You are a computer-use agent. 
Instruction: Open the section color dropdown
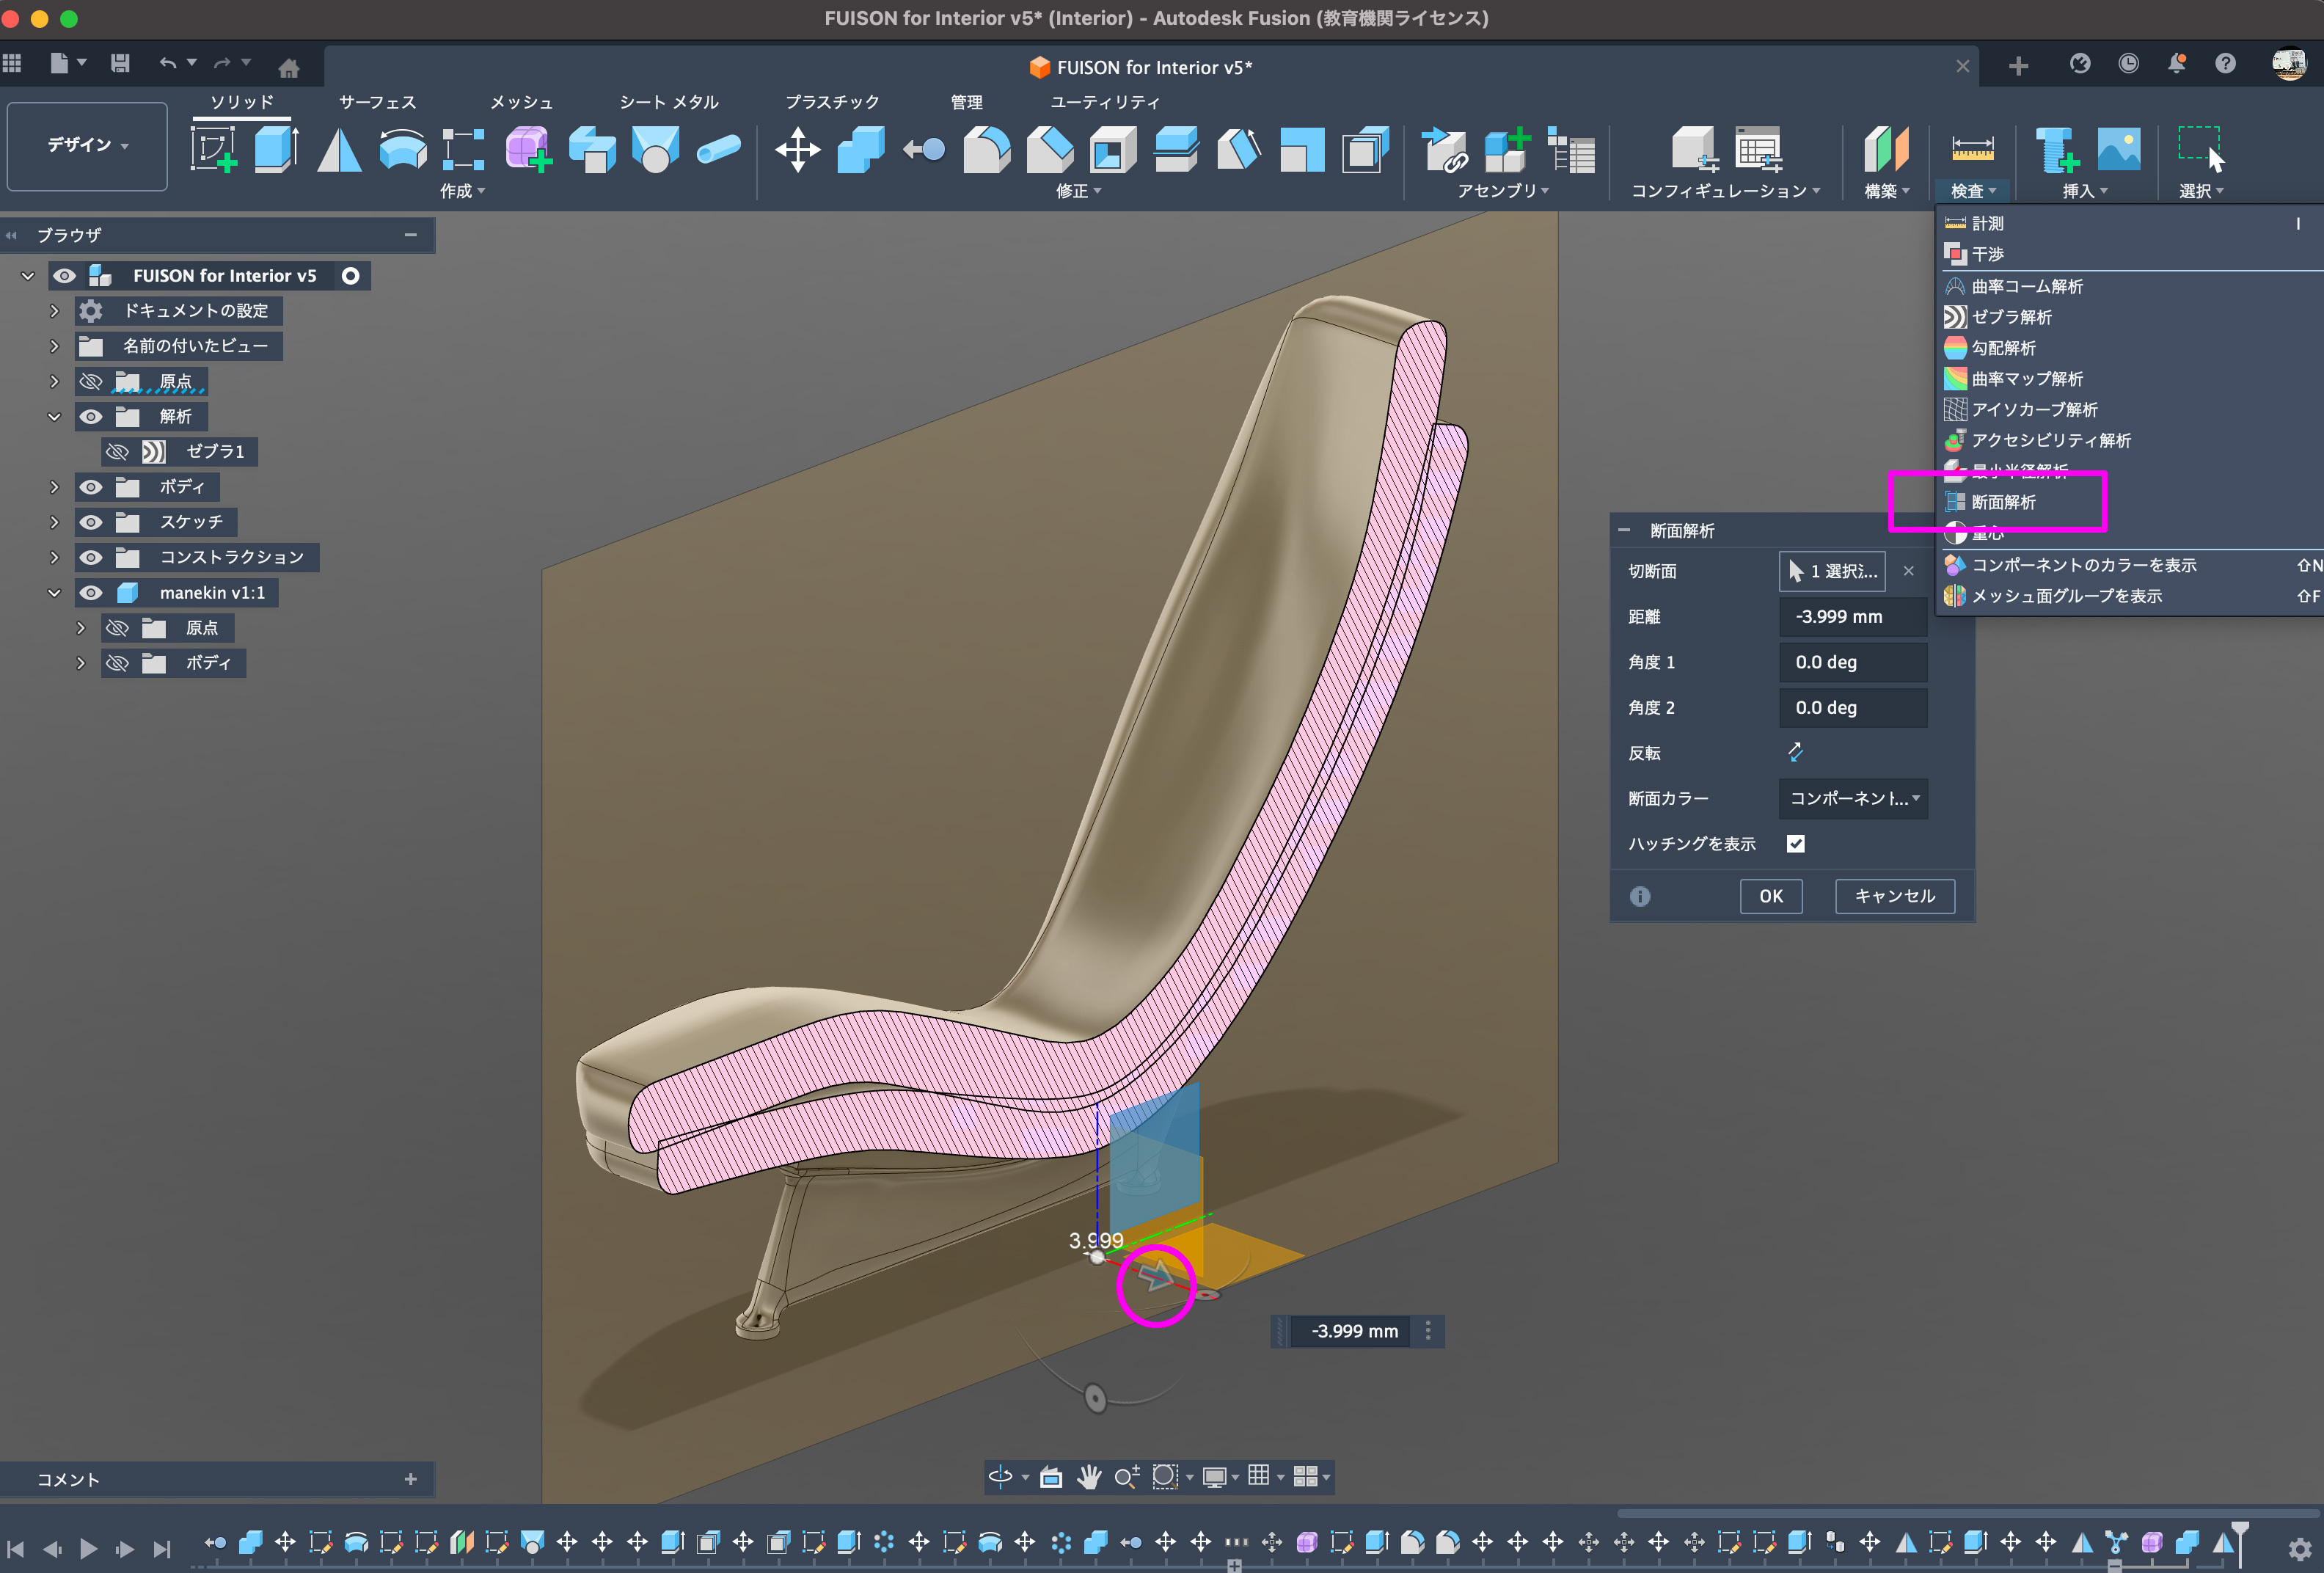(1853, 798)
